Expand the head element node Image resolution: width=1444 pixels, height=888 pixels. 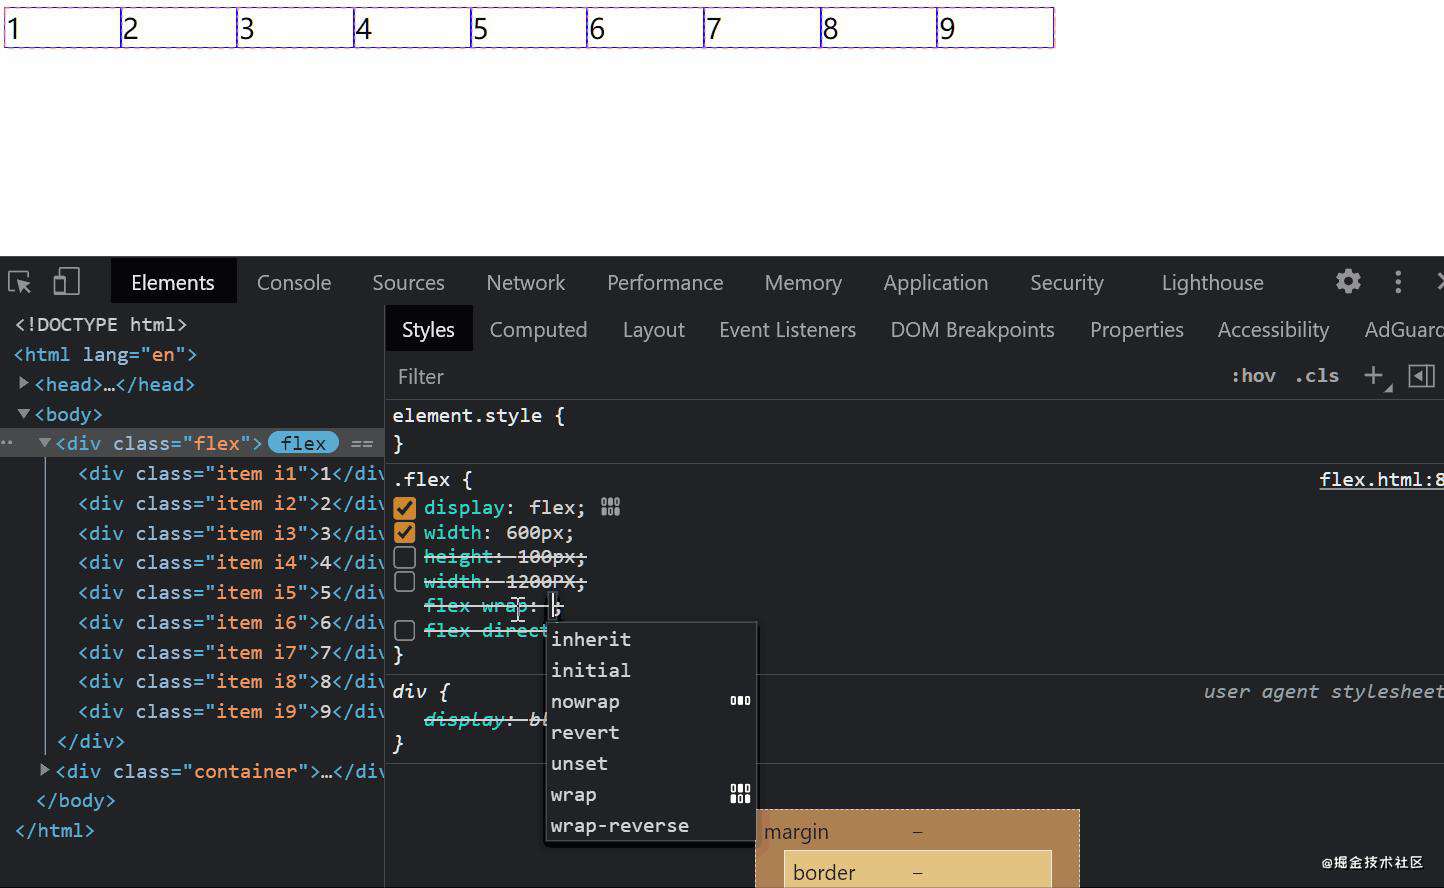pyautogui.click(x=24, y=383)
